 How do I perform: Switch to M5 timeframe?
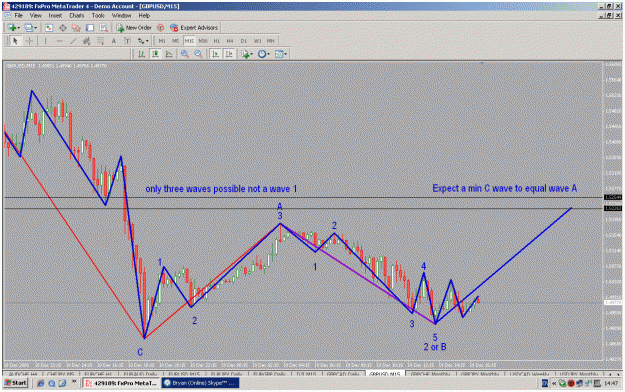click(x=175, y=41)
